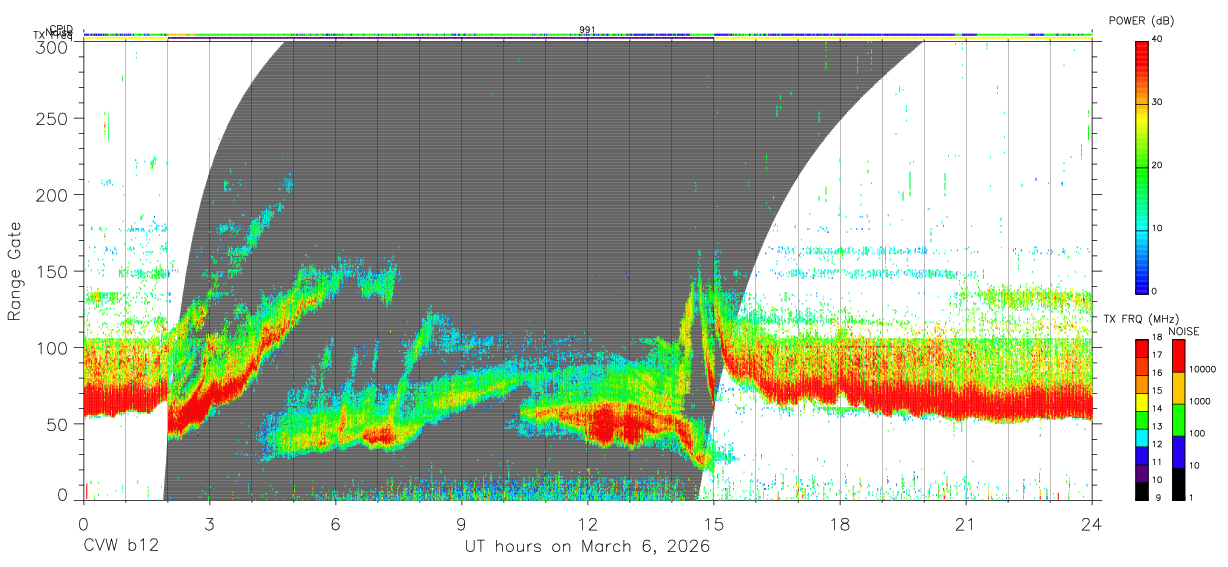Click x-axis tick label 9
The image size is (1228, 567).
[x=461, y=524]
